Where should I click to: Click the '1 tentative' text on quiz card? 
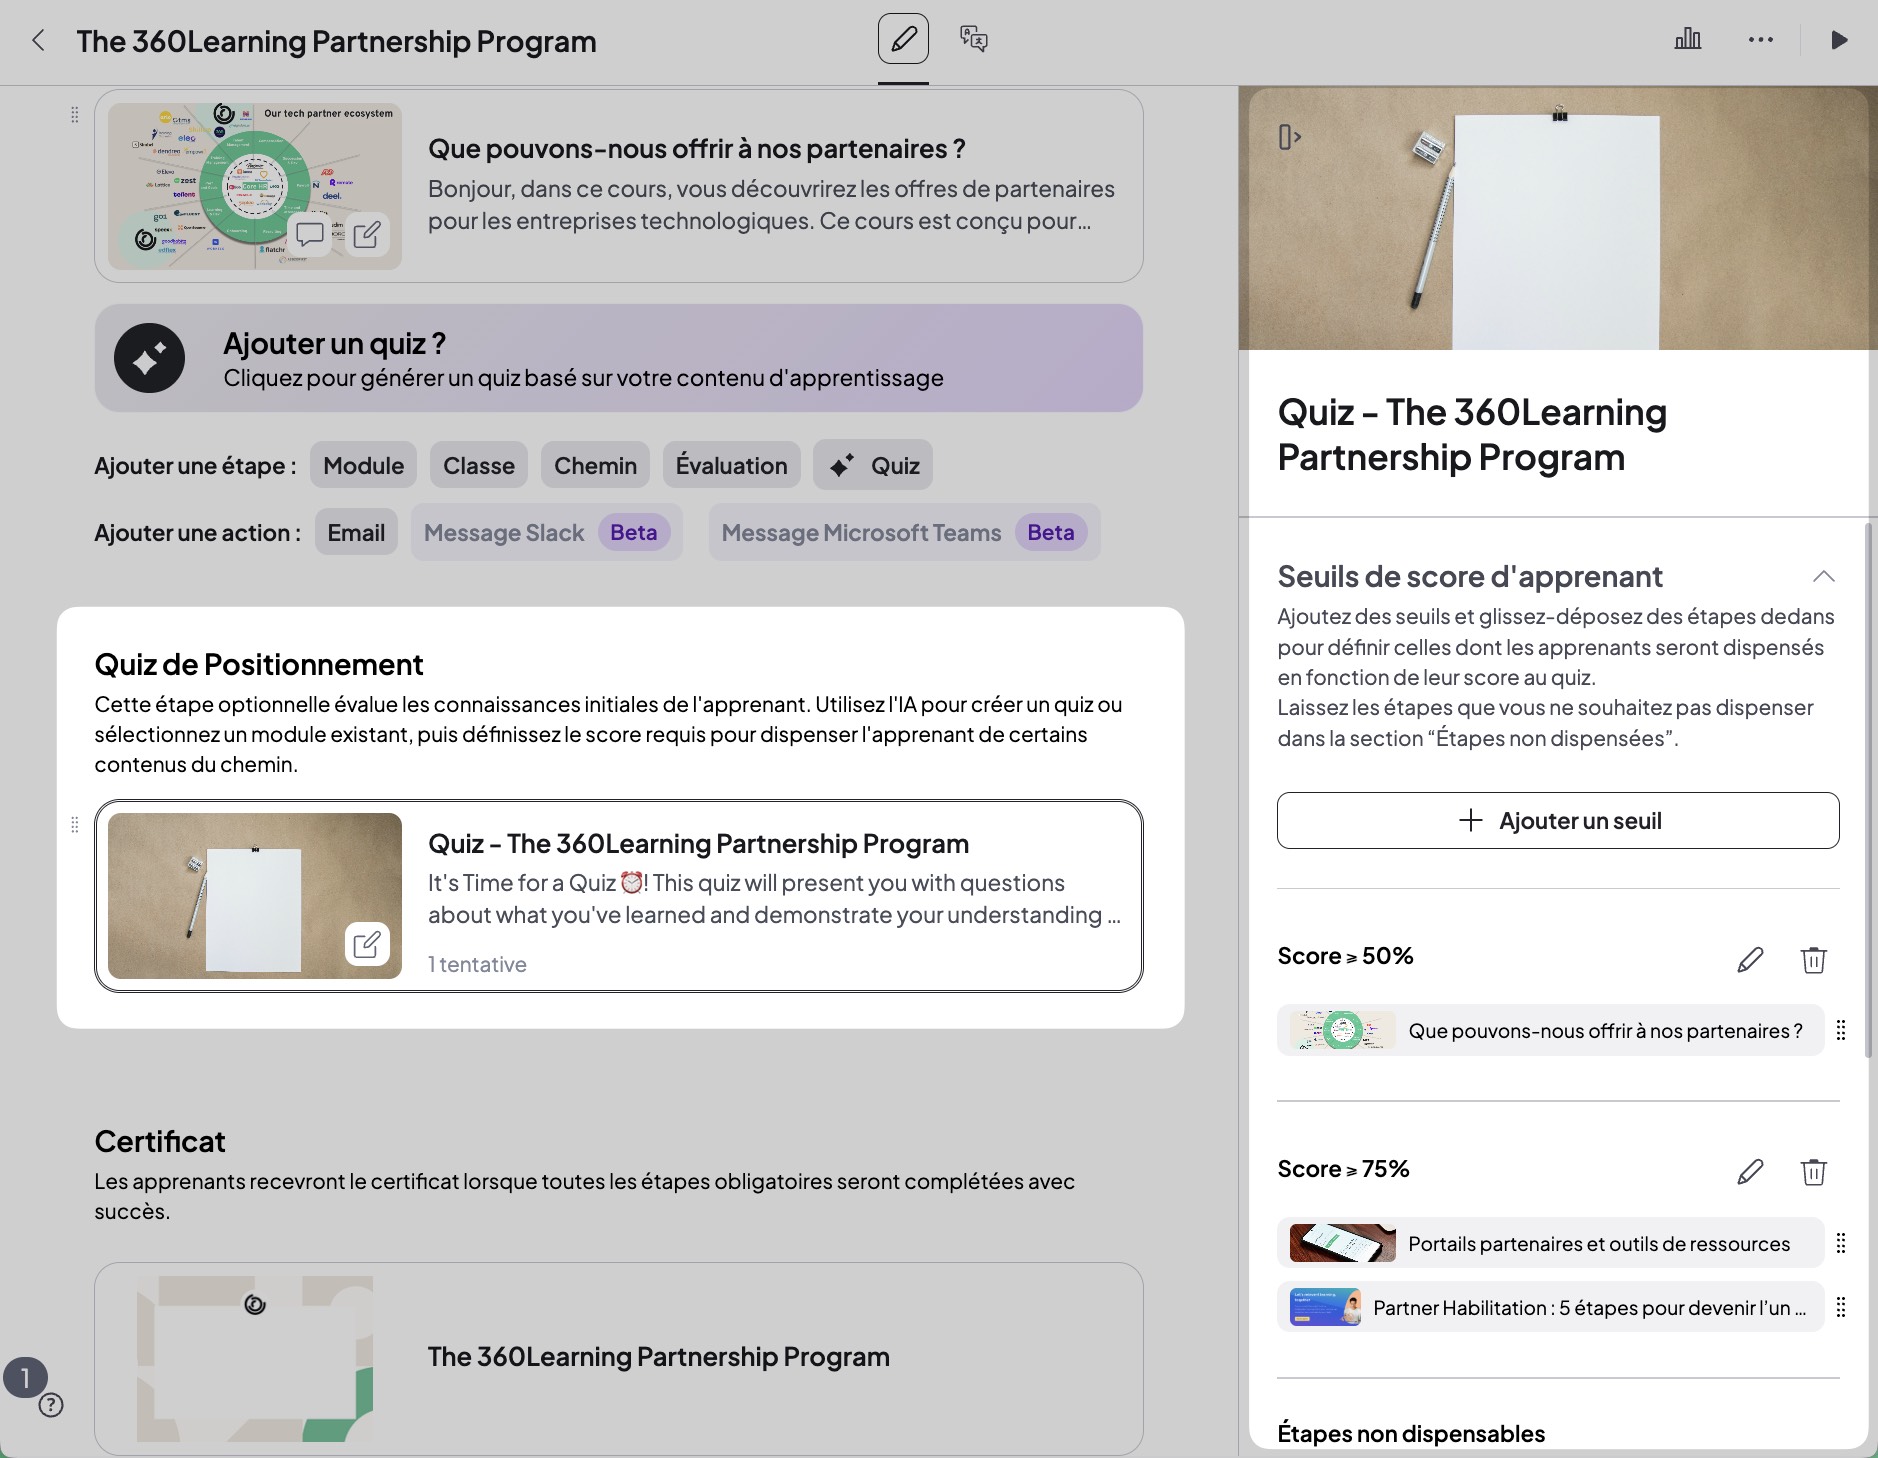(x=477, y=964)
